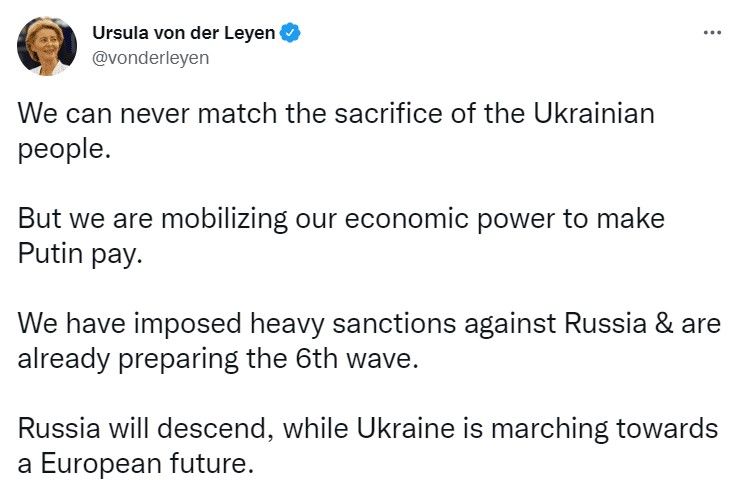Click the word 'sanctions' in the tweet
The width and height of the screenshot is (742, 486).
pyautogui.click(x=394, y=324)
